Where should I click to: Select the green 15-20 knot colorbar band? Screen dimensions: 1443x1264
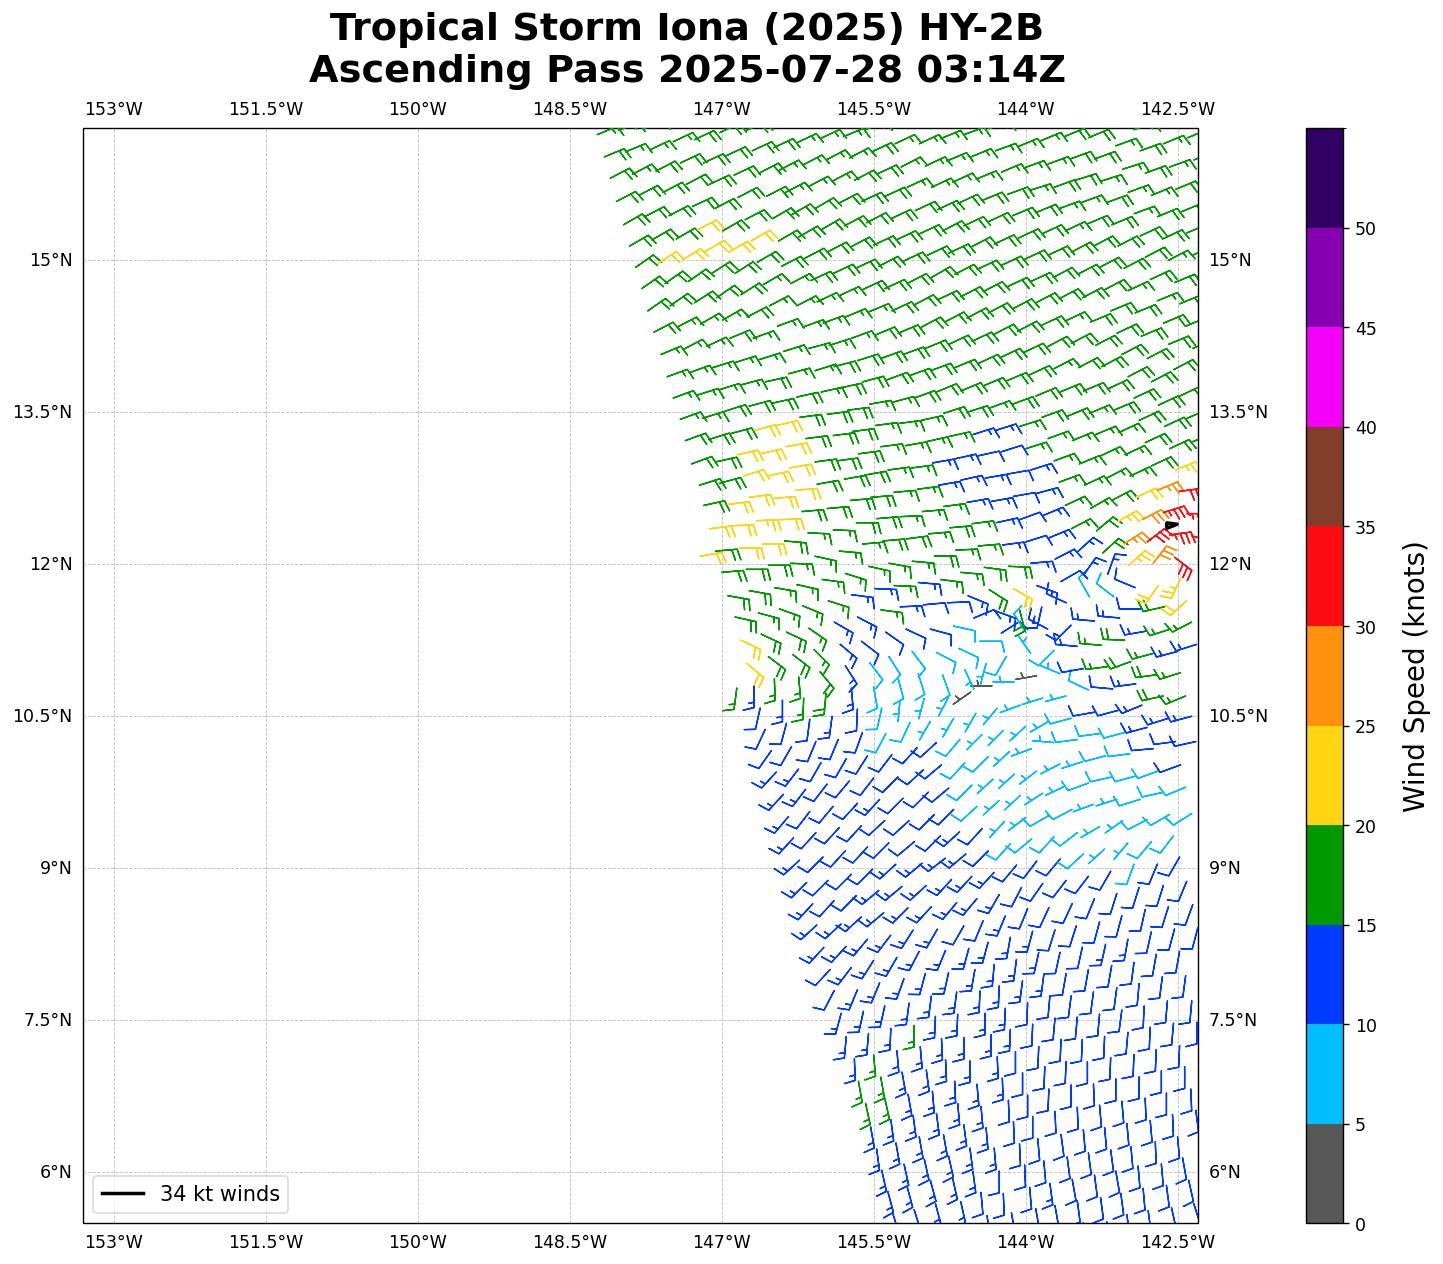point(1324,875)
